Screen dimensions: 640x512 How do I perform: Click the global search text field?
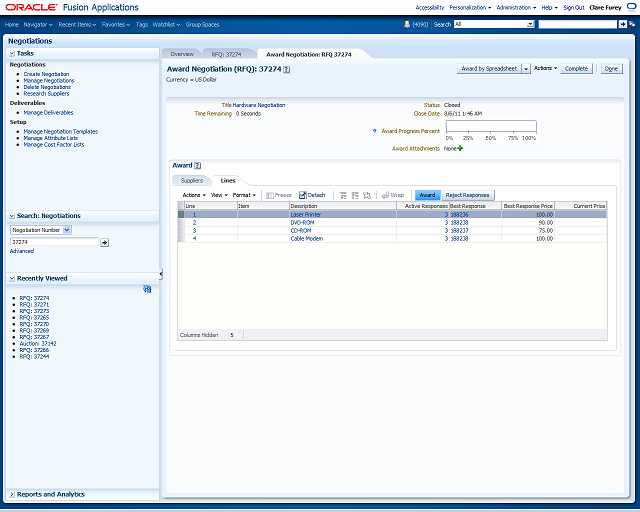(x=578, y=24)
